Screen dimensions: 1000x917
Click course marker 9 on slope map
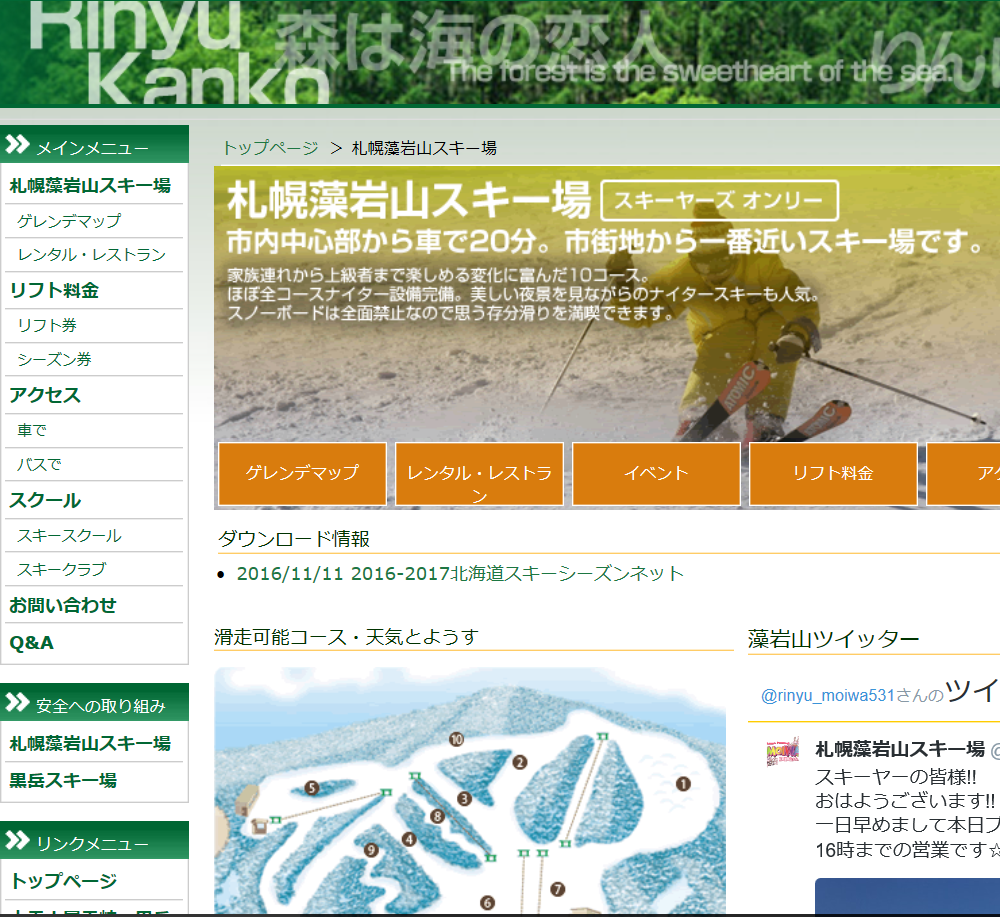pyautogui.click(x=371, y=850)
